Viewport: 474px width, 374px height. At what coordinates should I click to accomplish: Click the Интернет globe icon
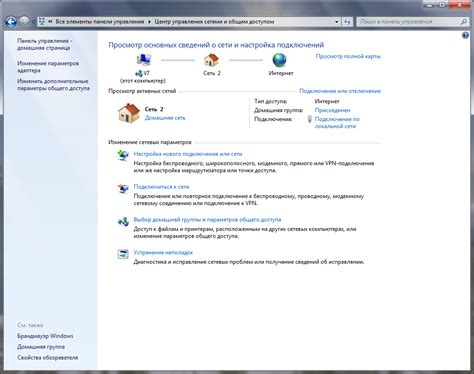tap(279, 60)
